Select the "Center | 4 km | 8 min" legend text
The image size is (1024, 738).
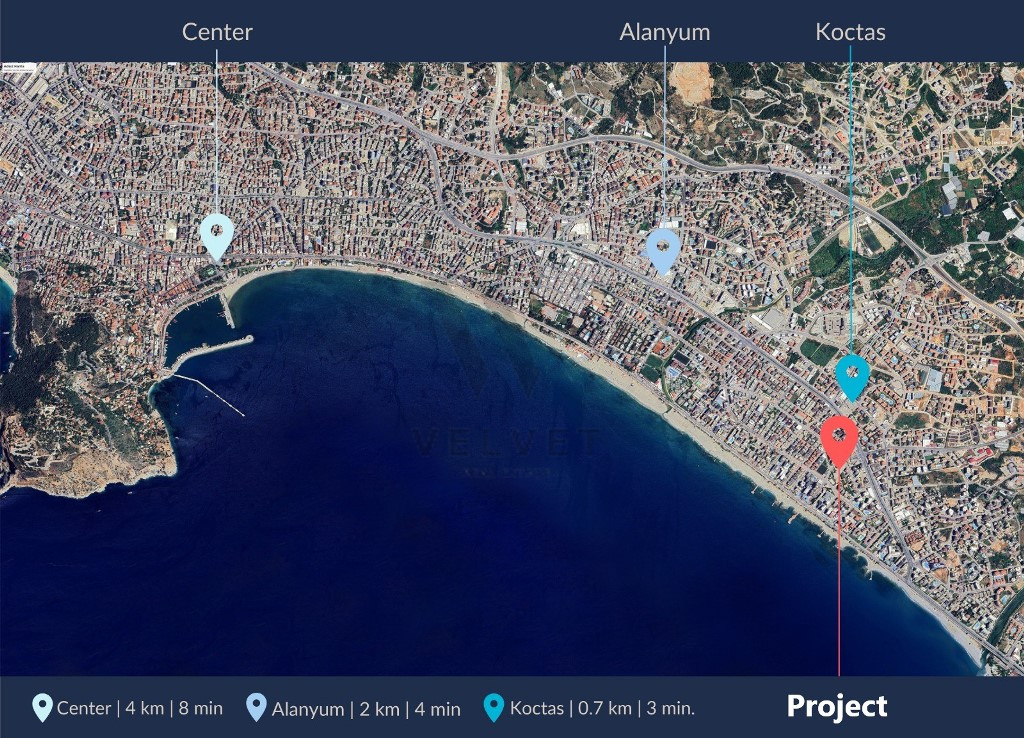[x=140, y=709]
